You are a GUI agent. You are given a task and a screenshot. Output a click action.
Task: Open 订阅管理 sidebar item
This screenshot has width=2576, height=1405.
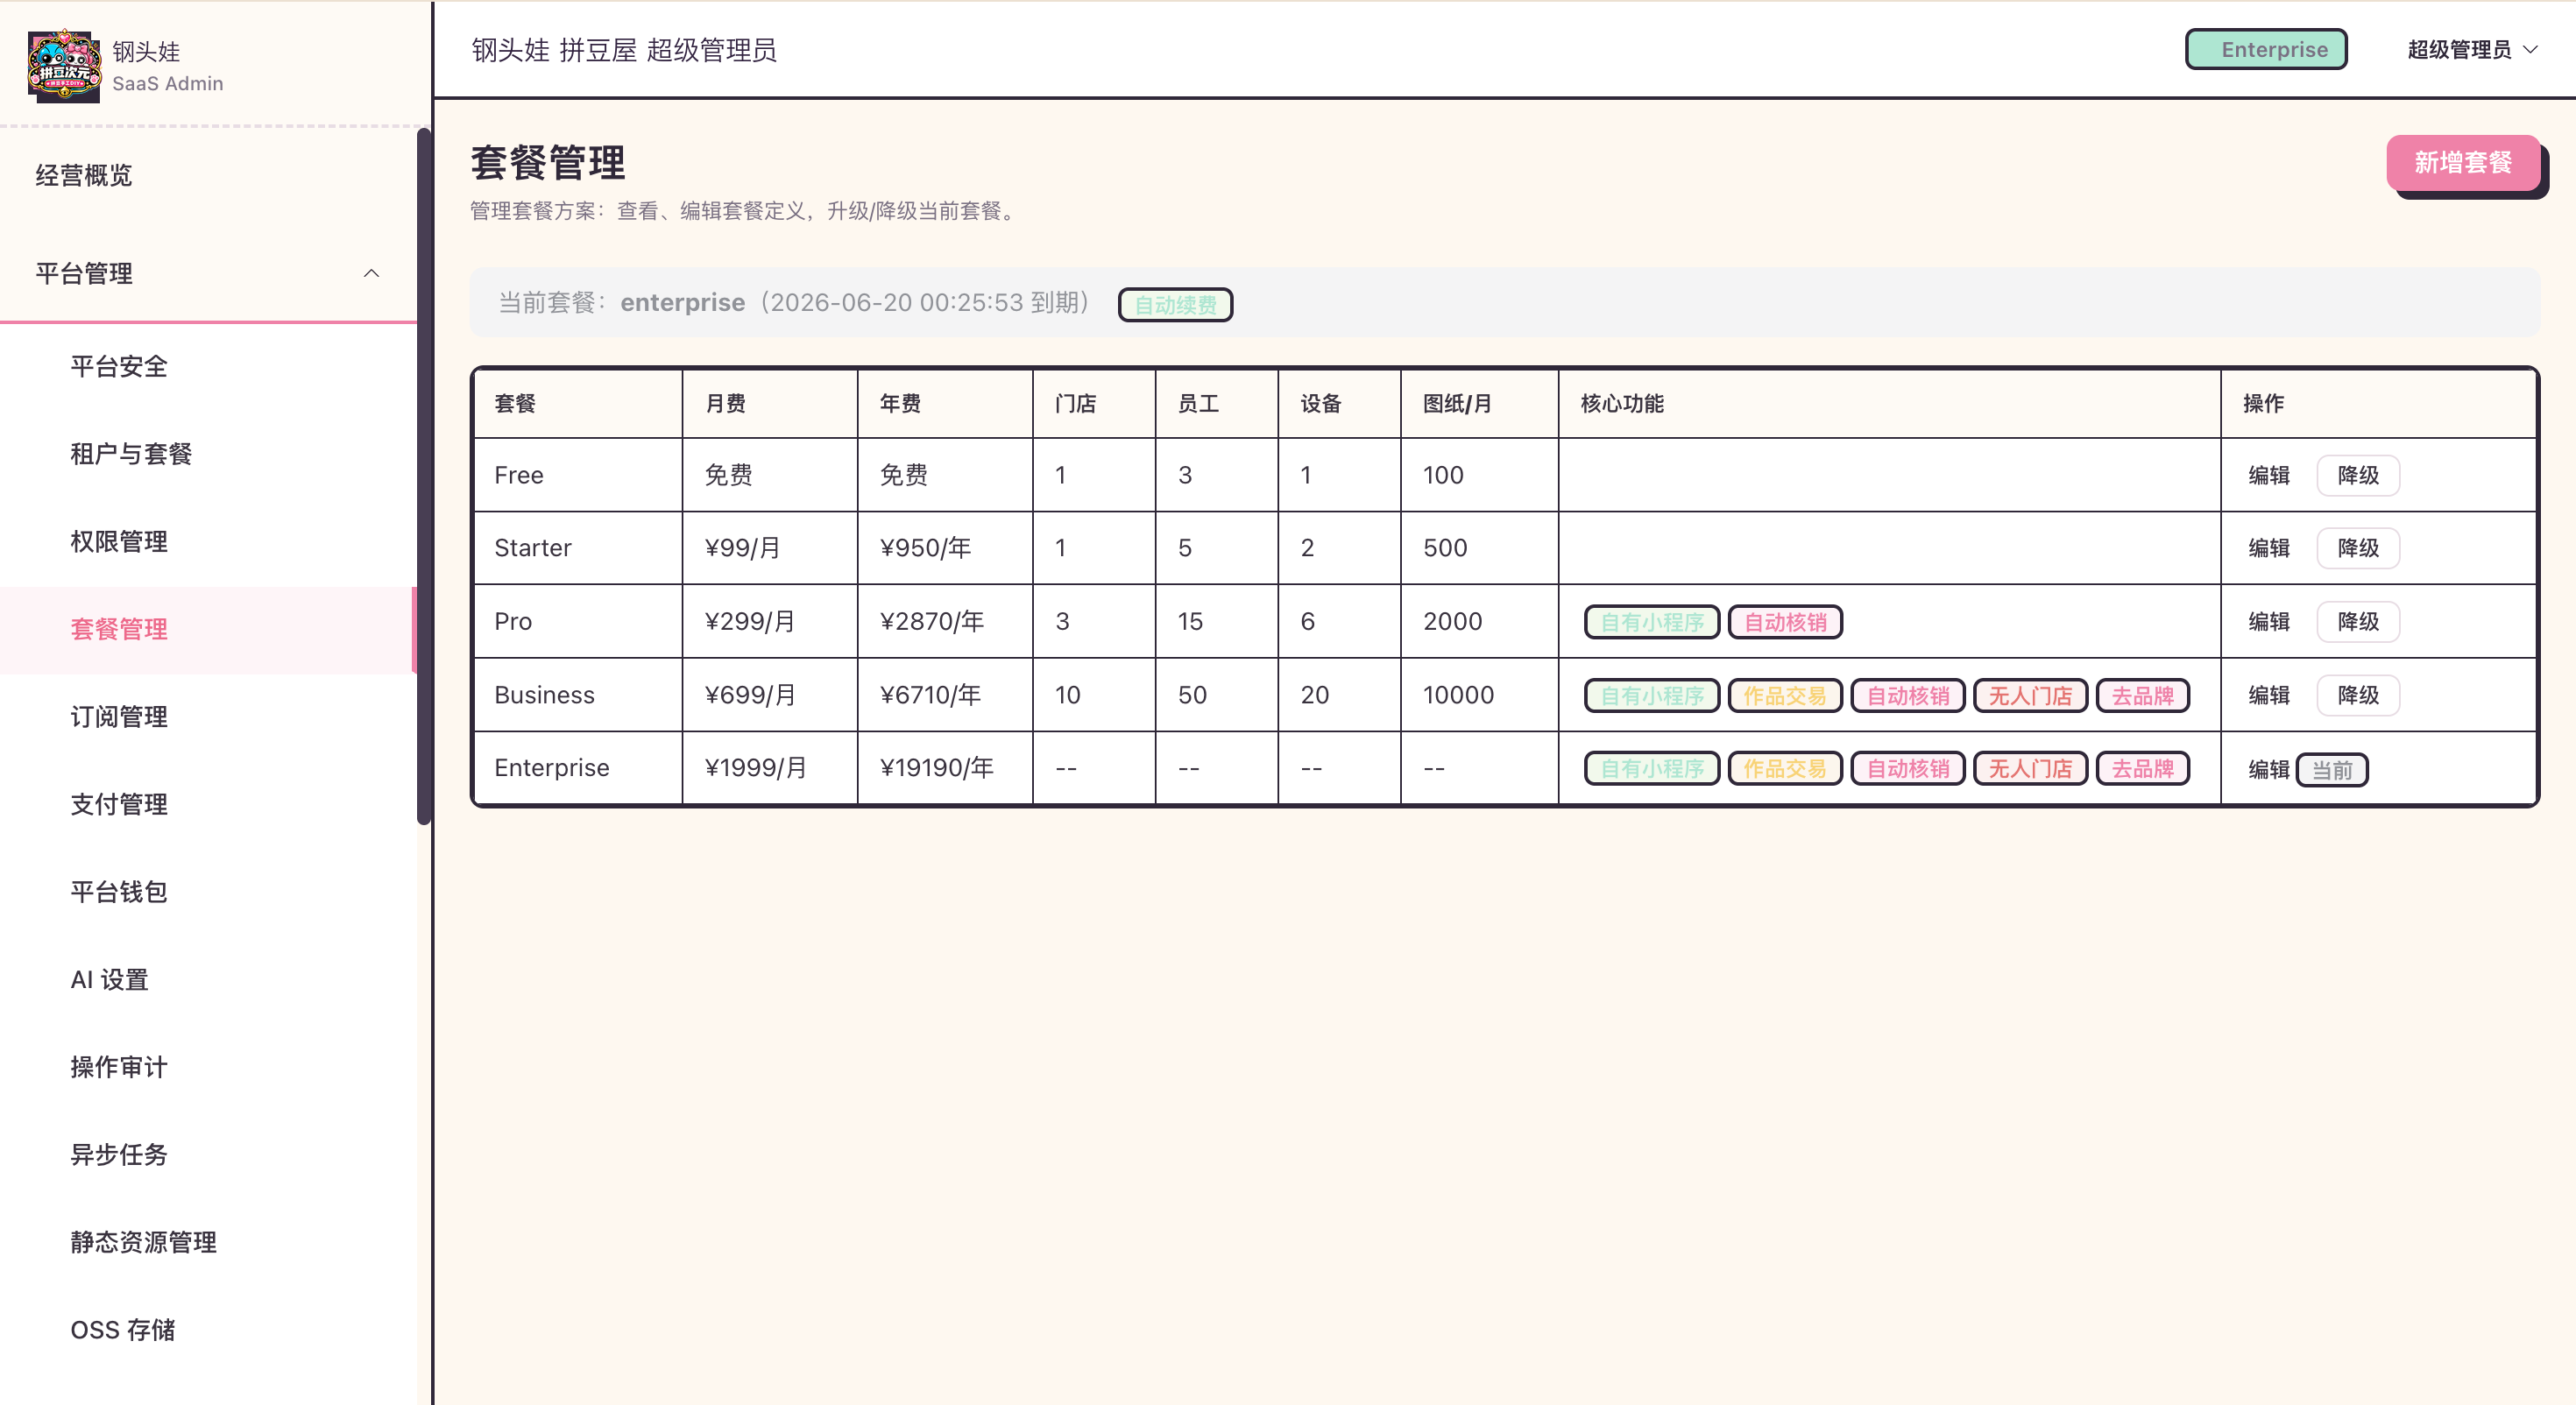click(x=208, y=716)
